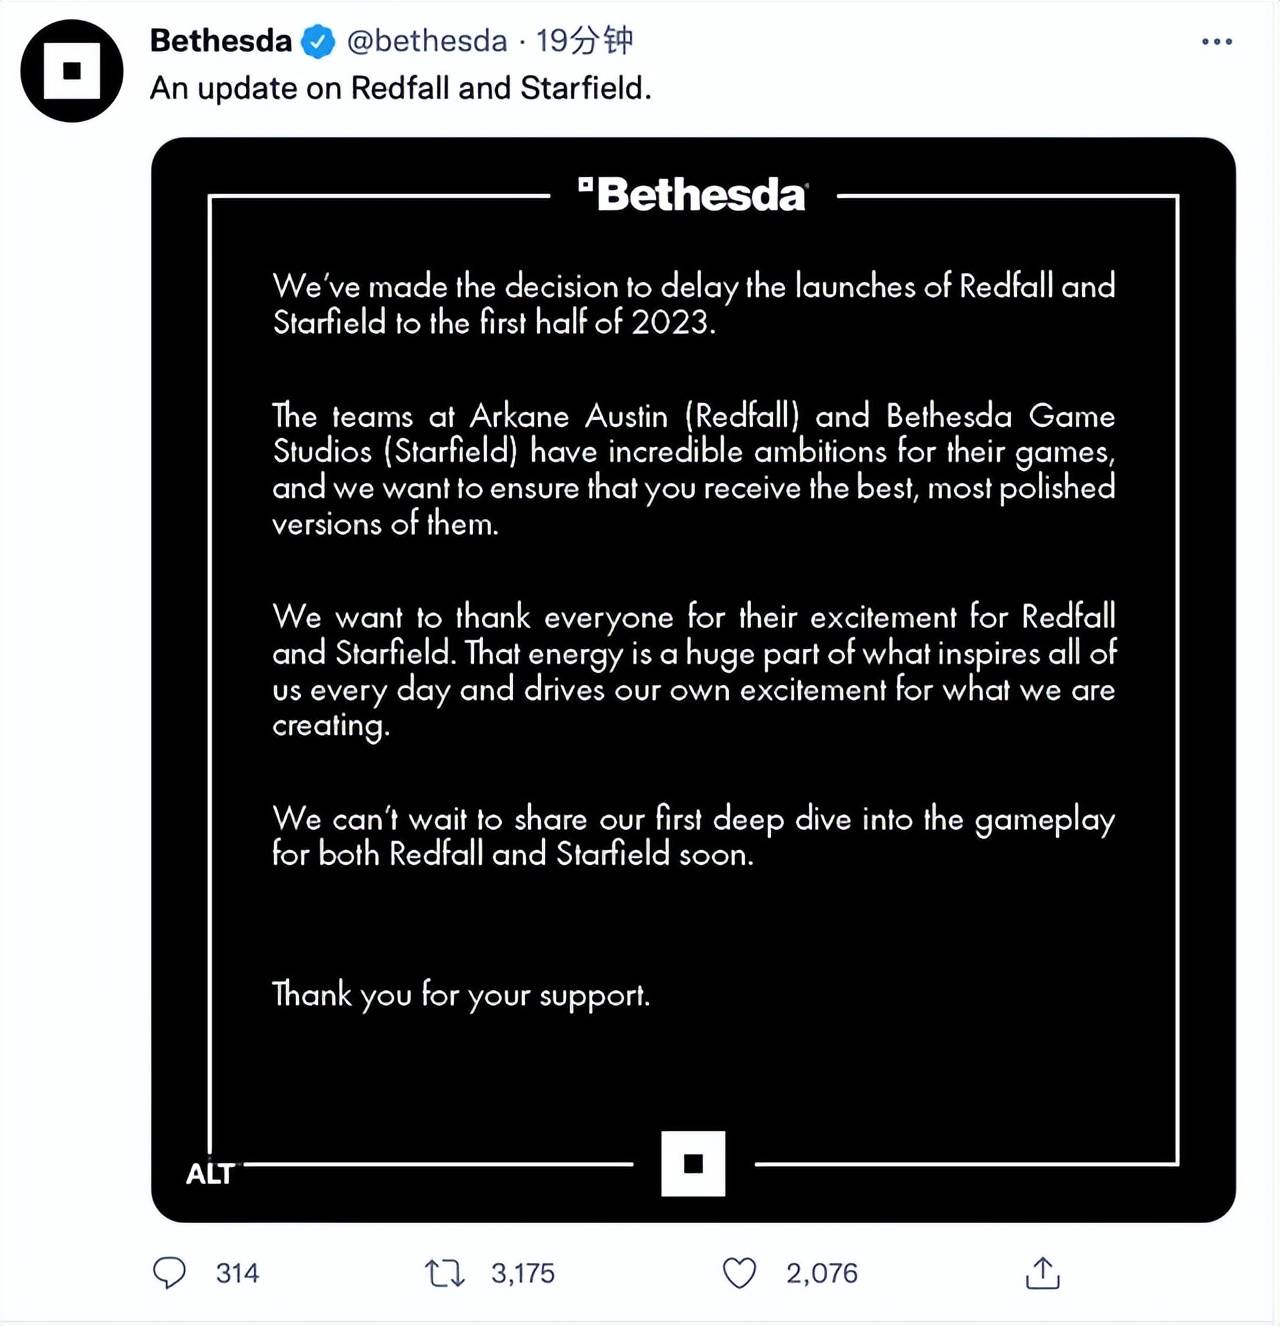Open the share tweet icon
The width and height of the screenshot is (1280, 1326).
point(1042,1273)
